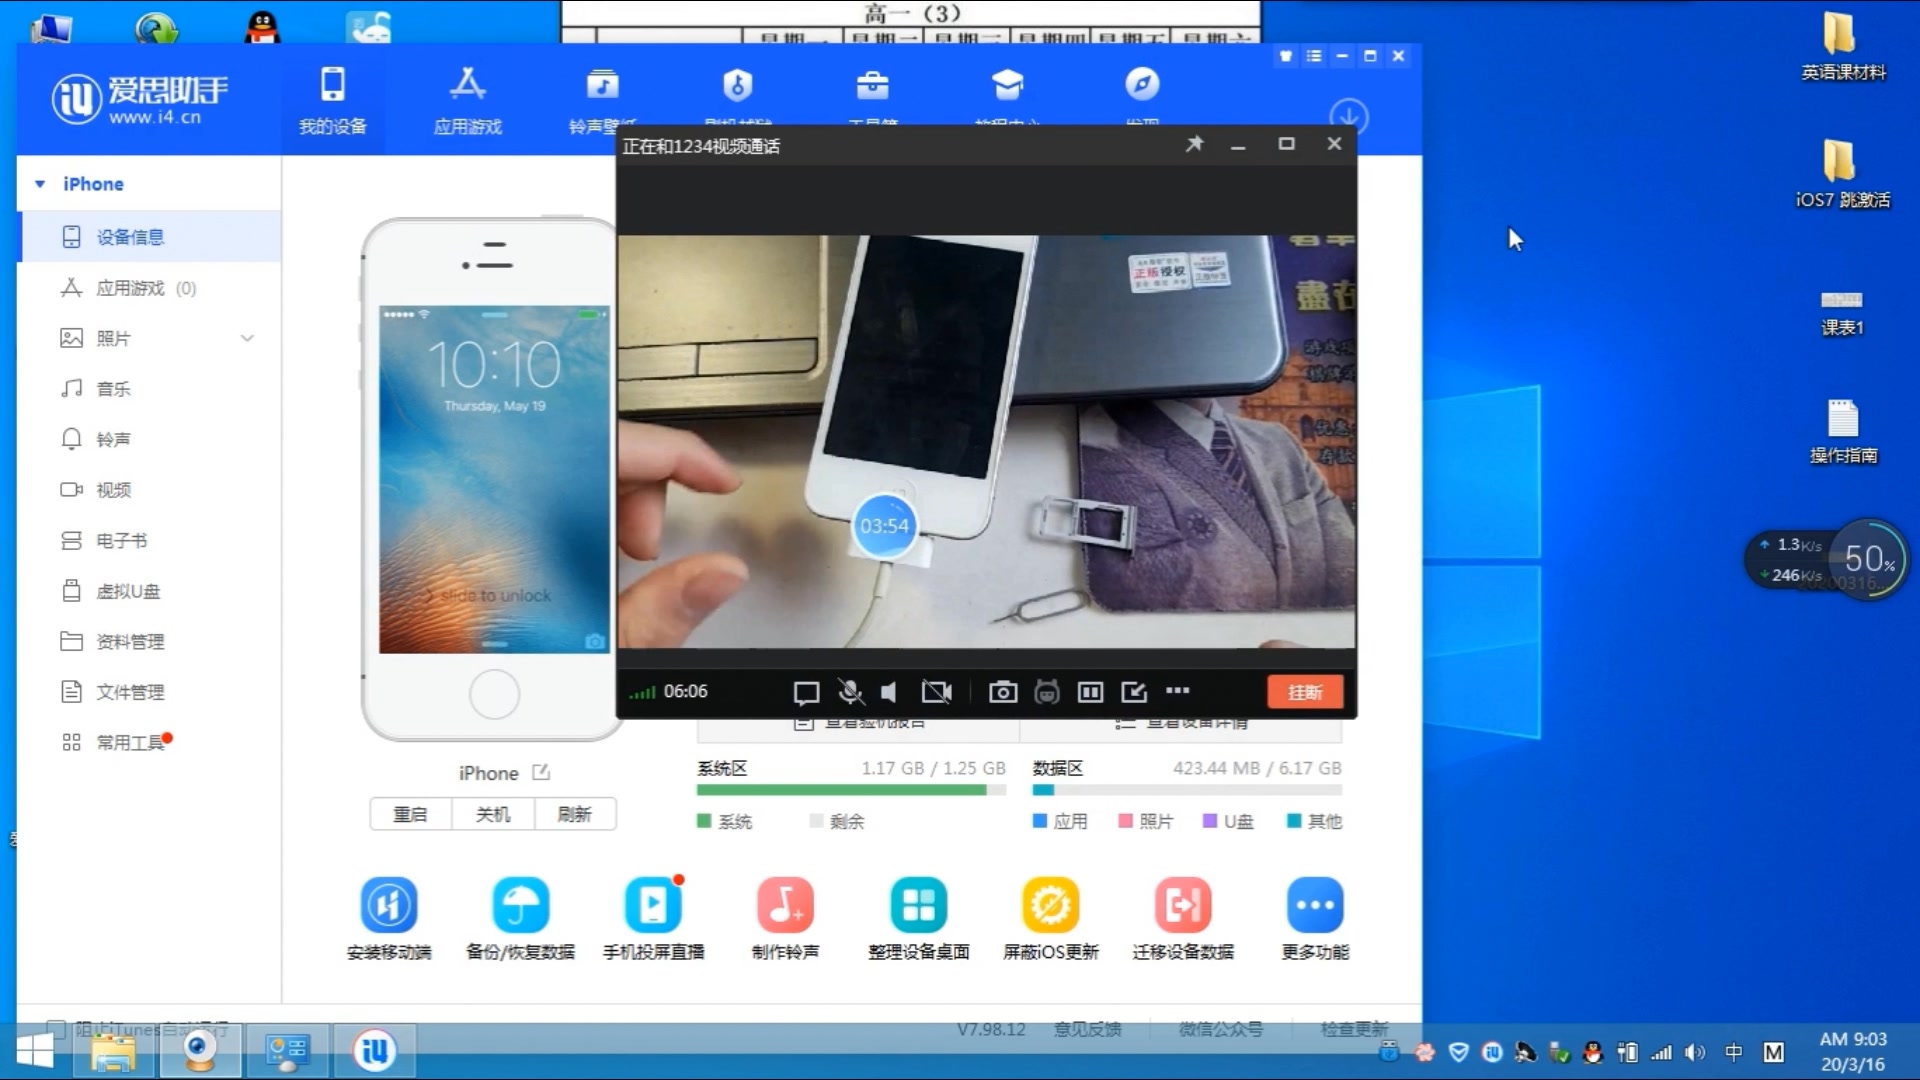Open 课表1 desktop file
The height and width of the screenshot is (1080, 1920).
[x=1842, y=312]
